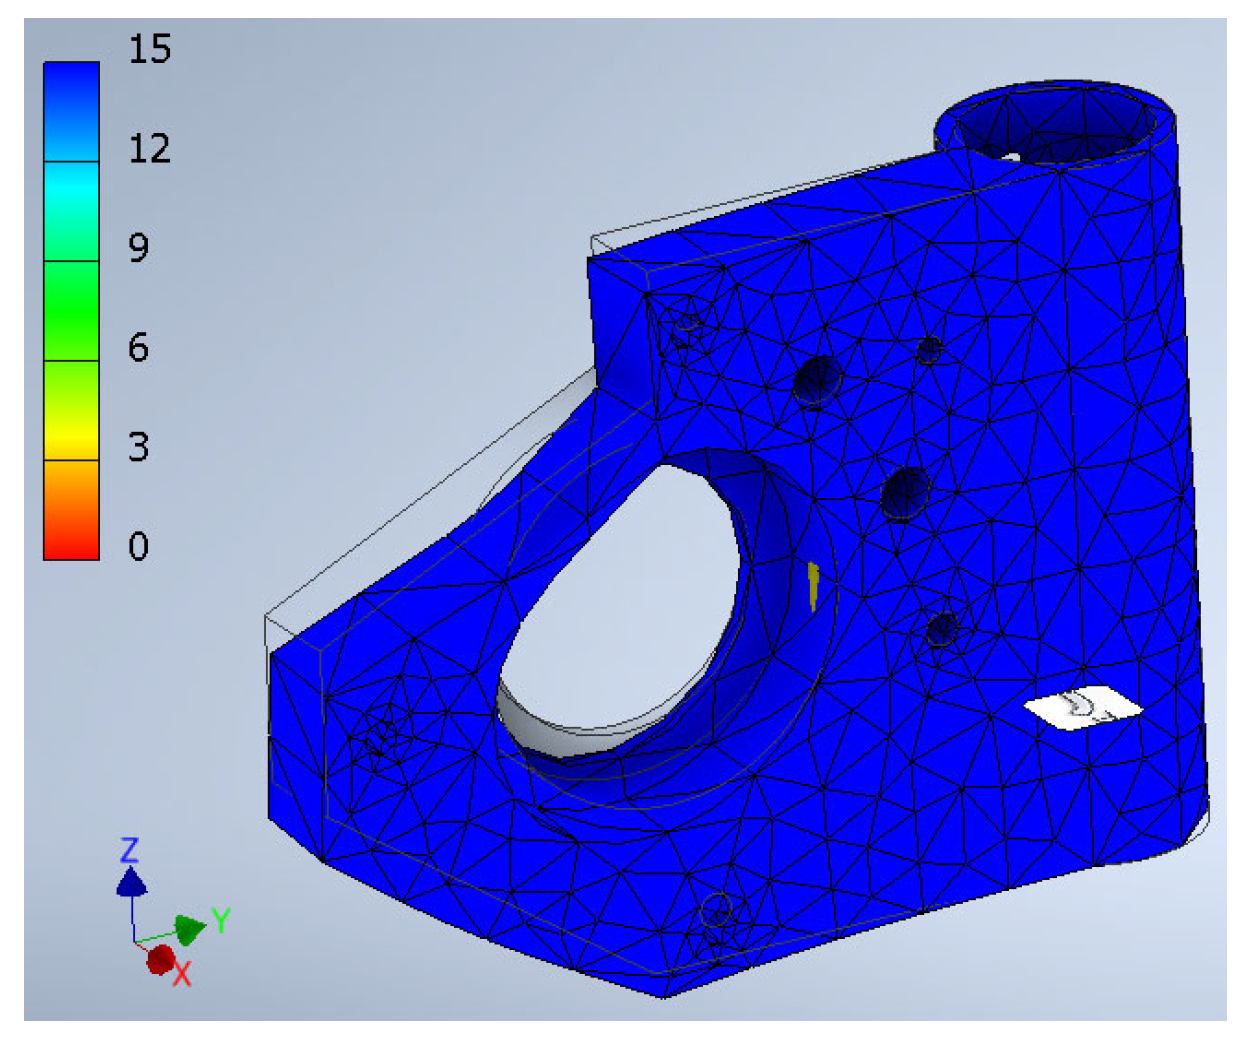
Task: Click the blue Z axis arrow
Action: 132,883
